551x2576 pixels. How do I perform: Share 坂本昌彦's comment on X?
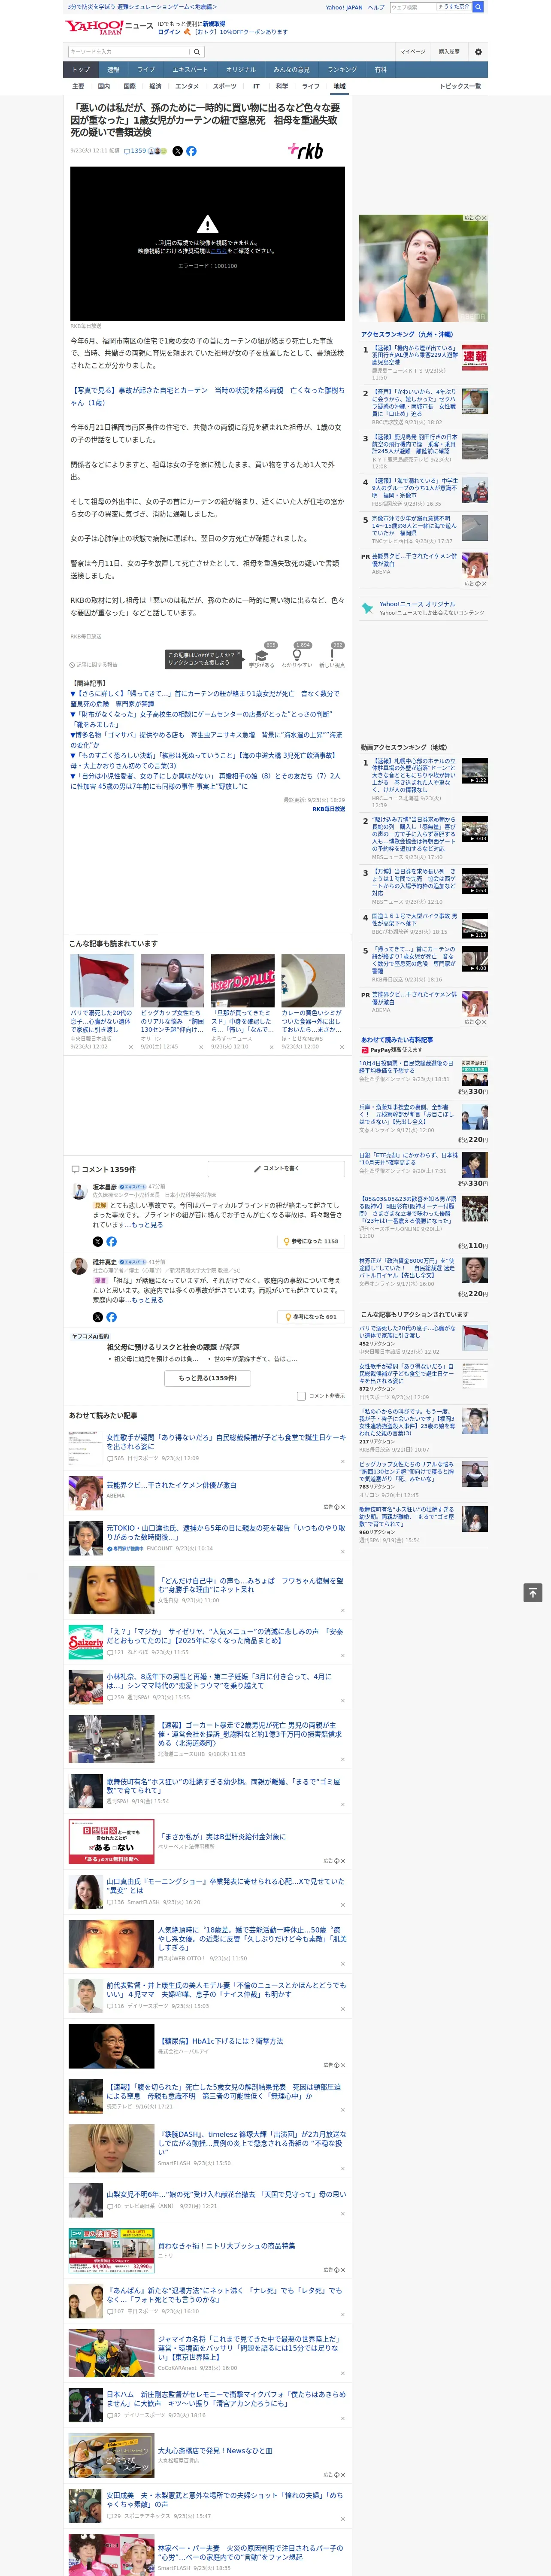(x=98, y=1241)
